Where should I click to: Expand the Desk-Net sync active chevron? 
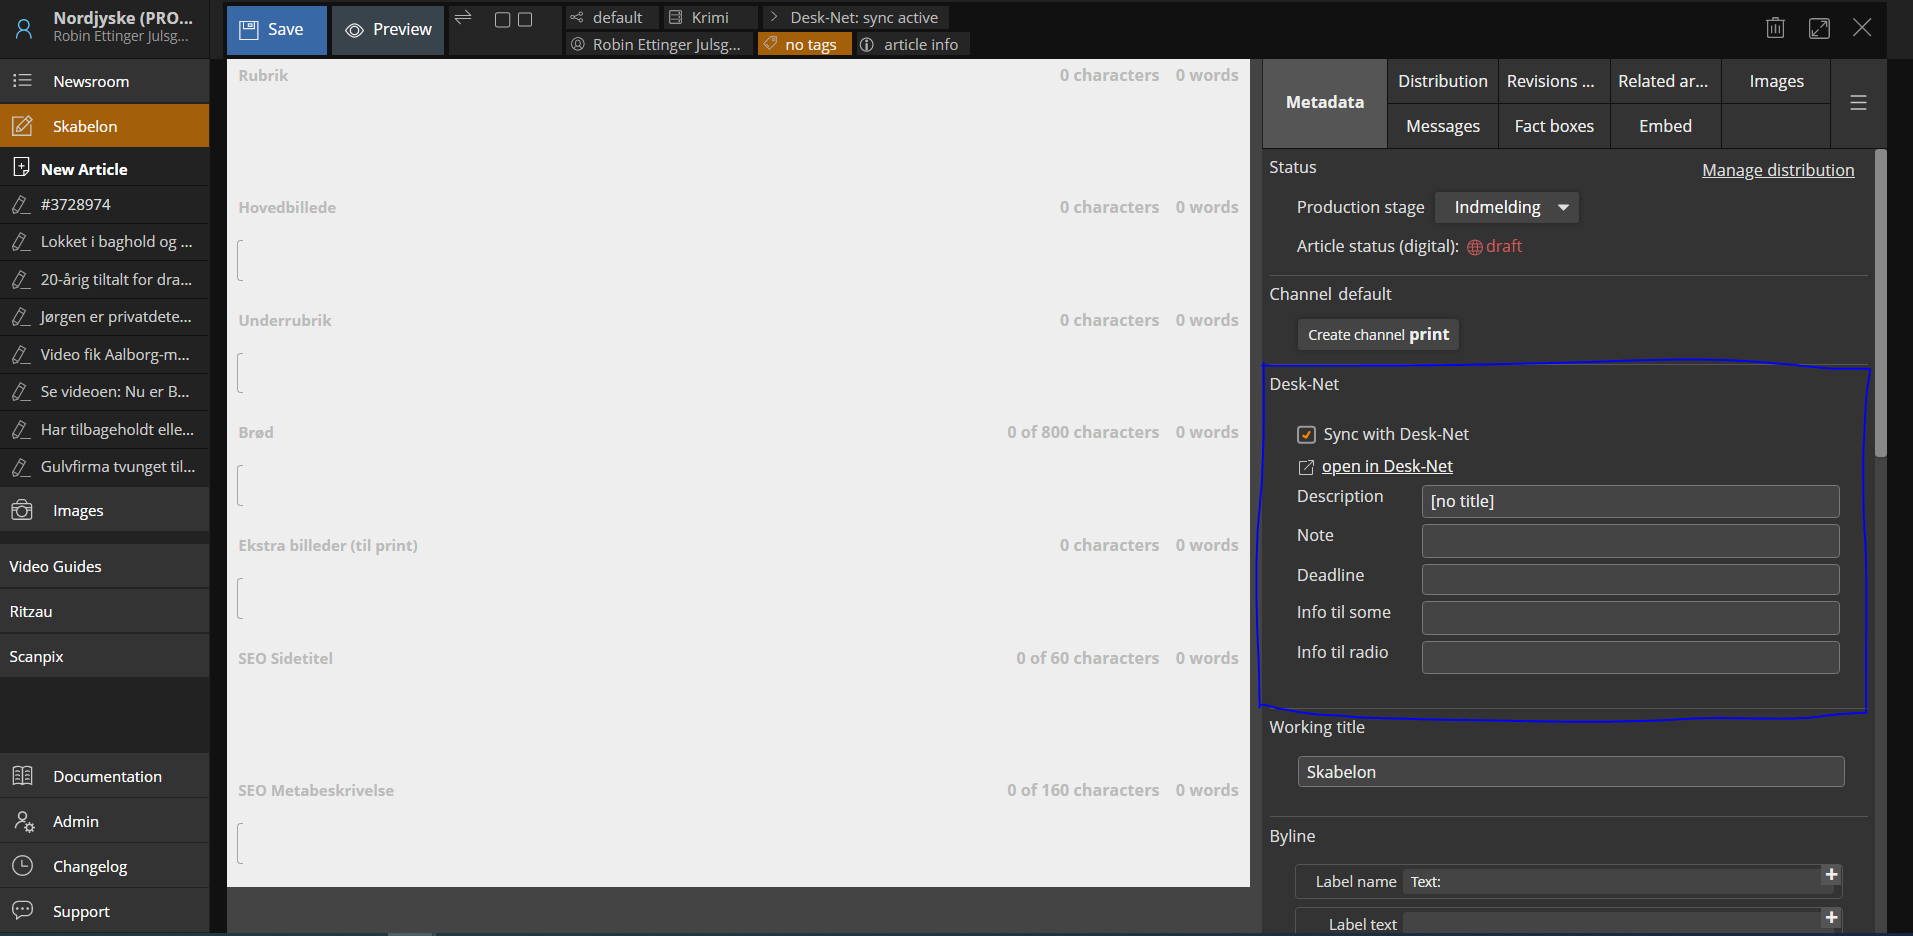tap(774, 18)
